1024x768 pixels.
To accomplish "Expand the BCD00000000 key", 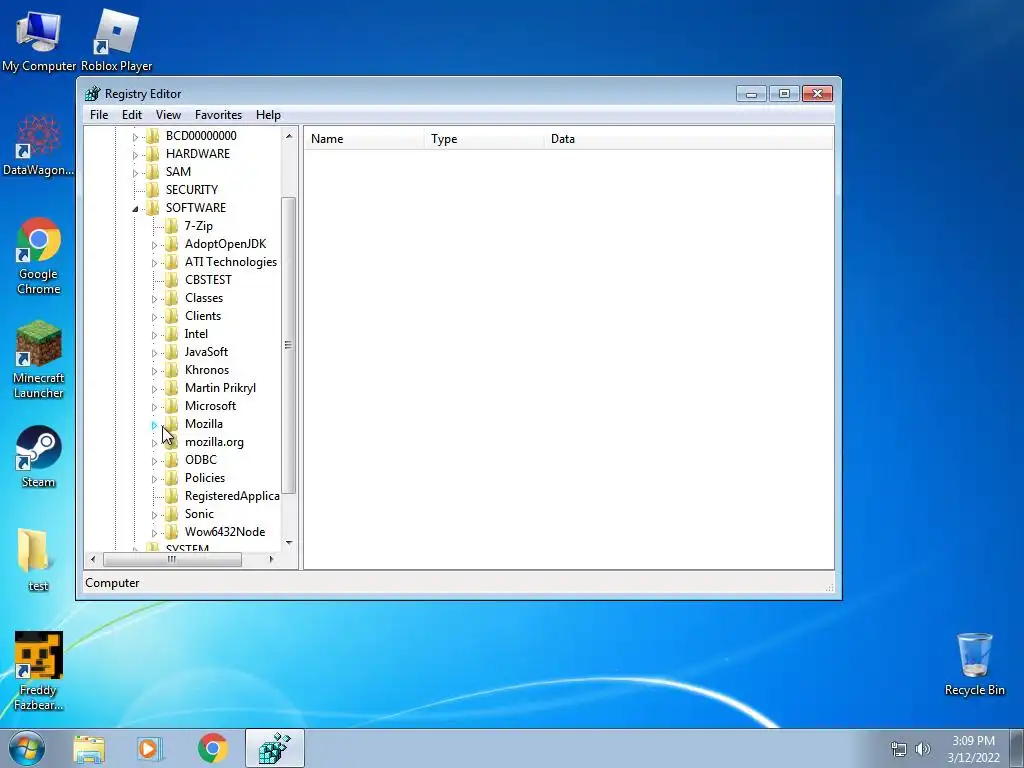I will [135, 137].
